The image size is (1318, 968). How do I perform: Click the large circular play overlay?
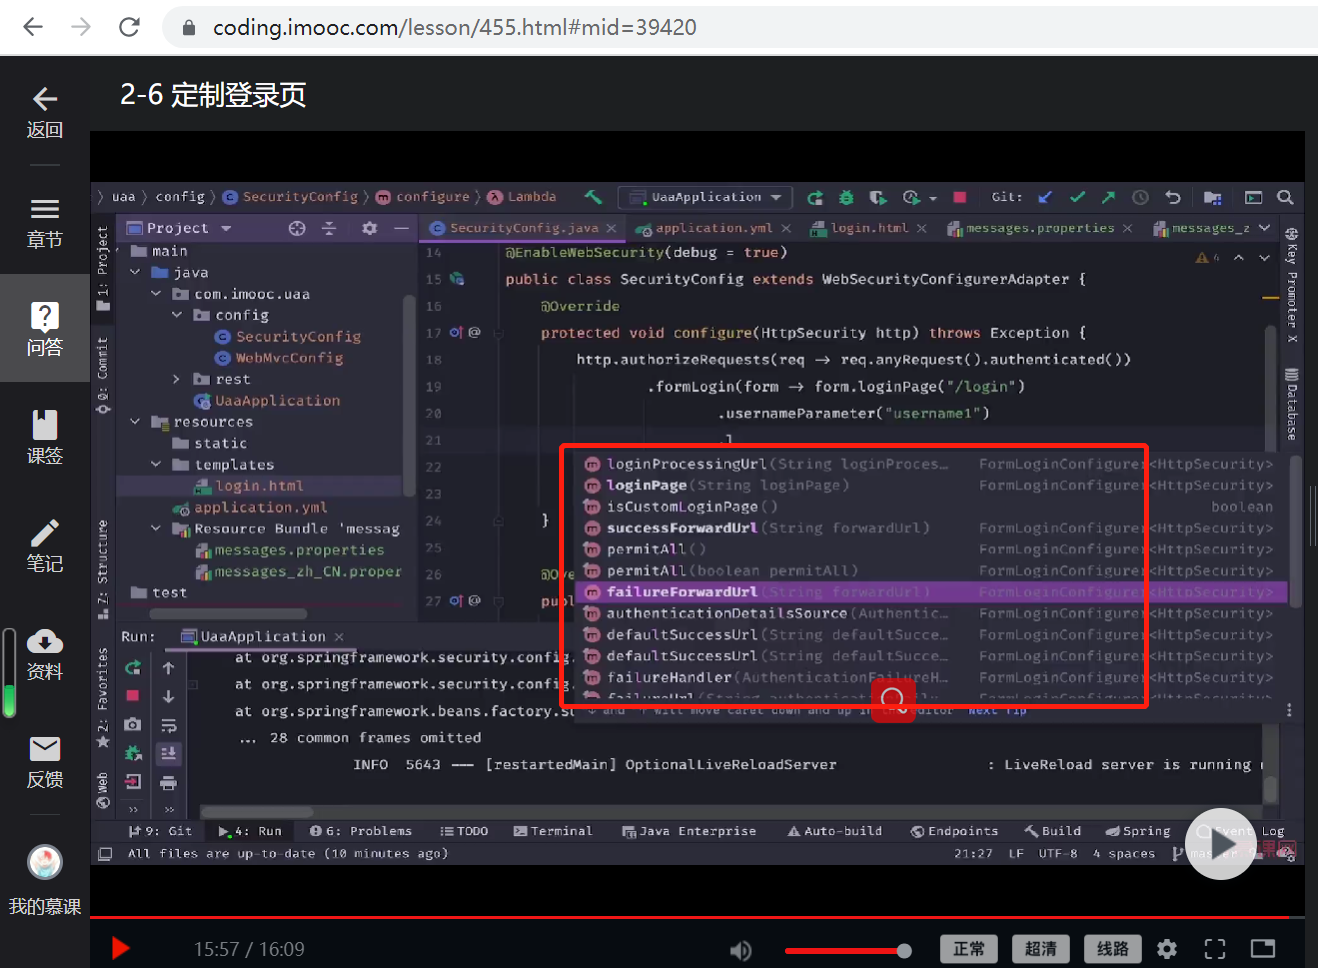[x=1220, y=844]
